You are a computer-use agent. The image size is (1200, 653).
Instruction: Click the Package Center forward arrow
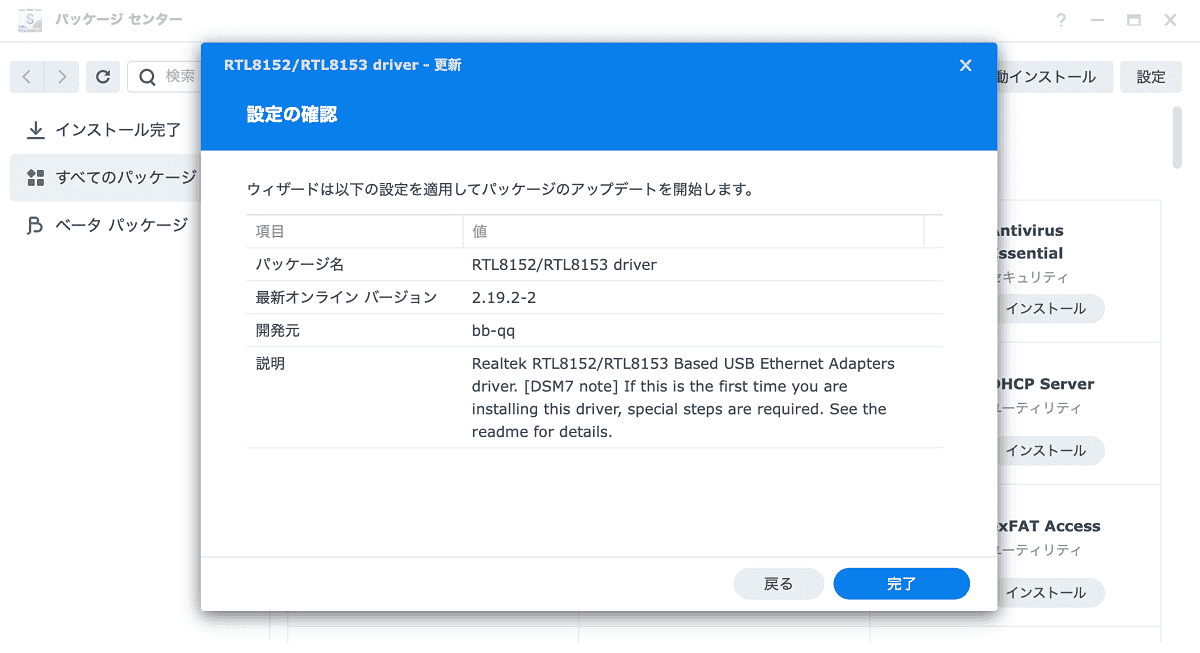coord(61,76)
